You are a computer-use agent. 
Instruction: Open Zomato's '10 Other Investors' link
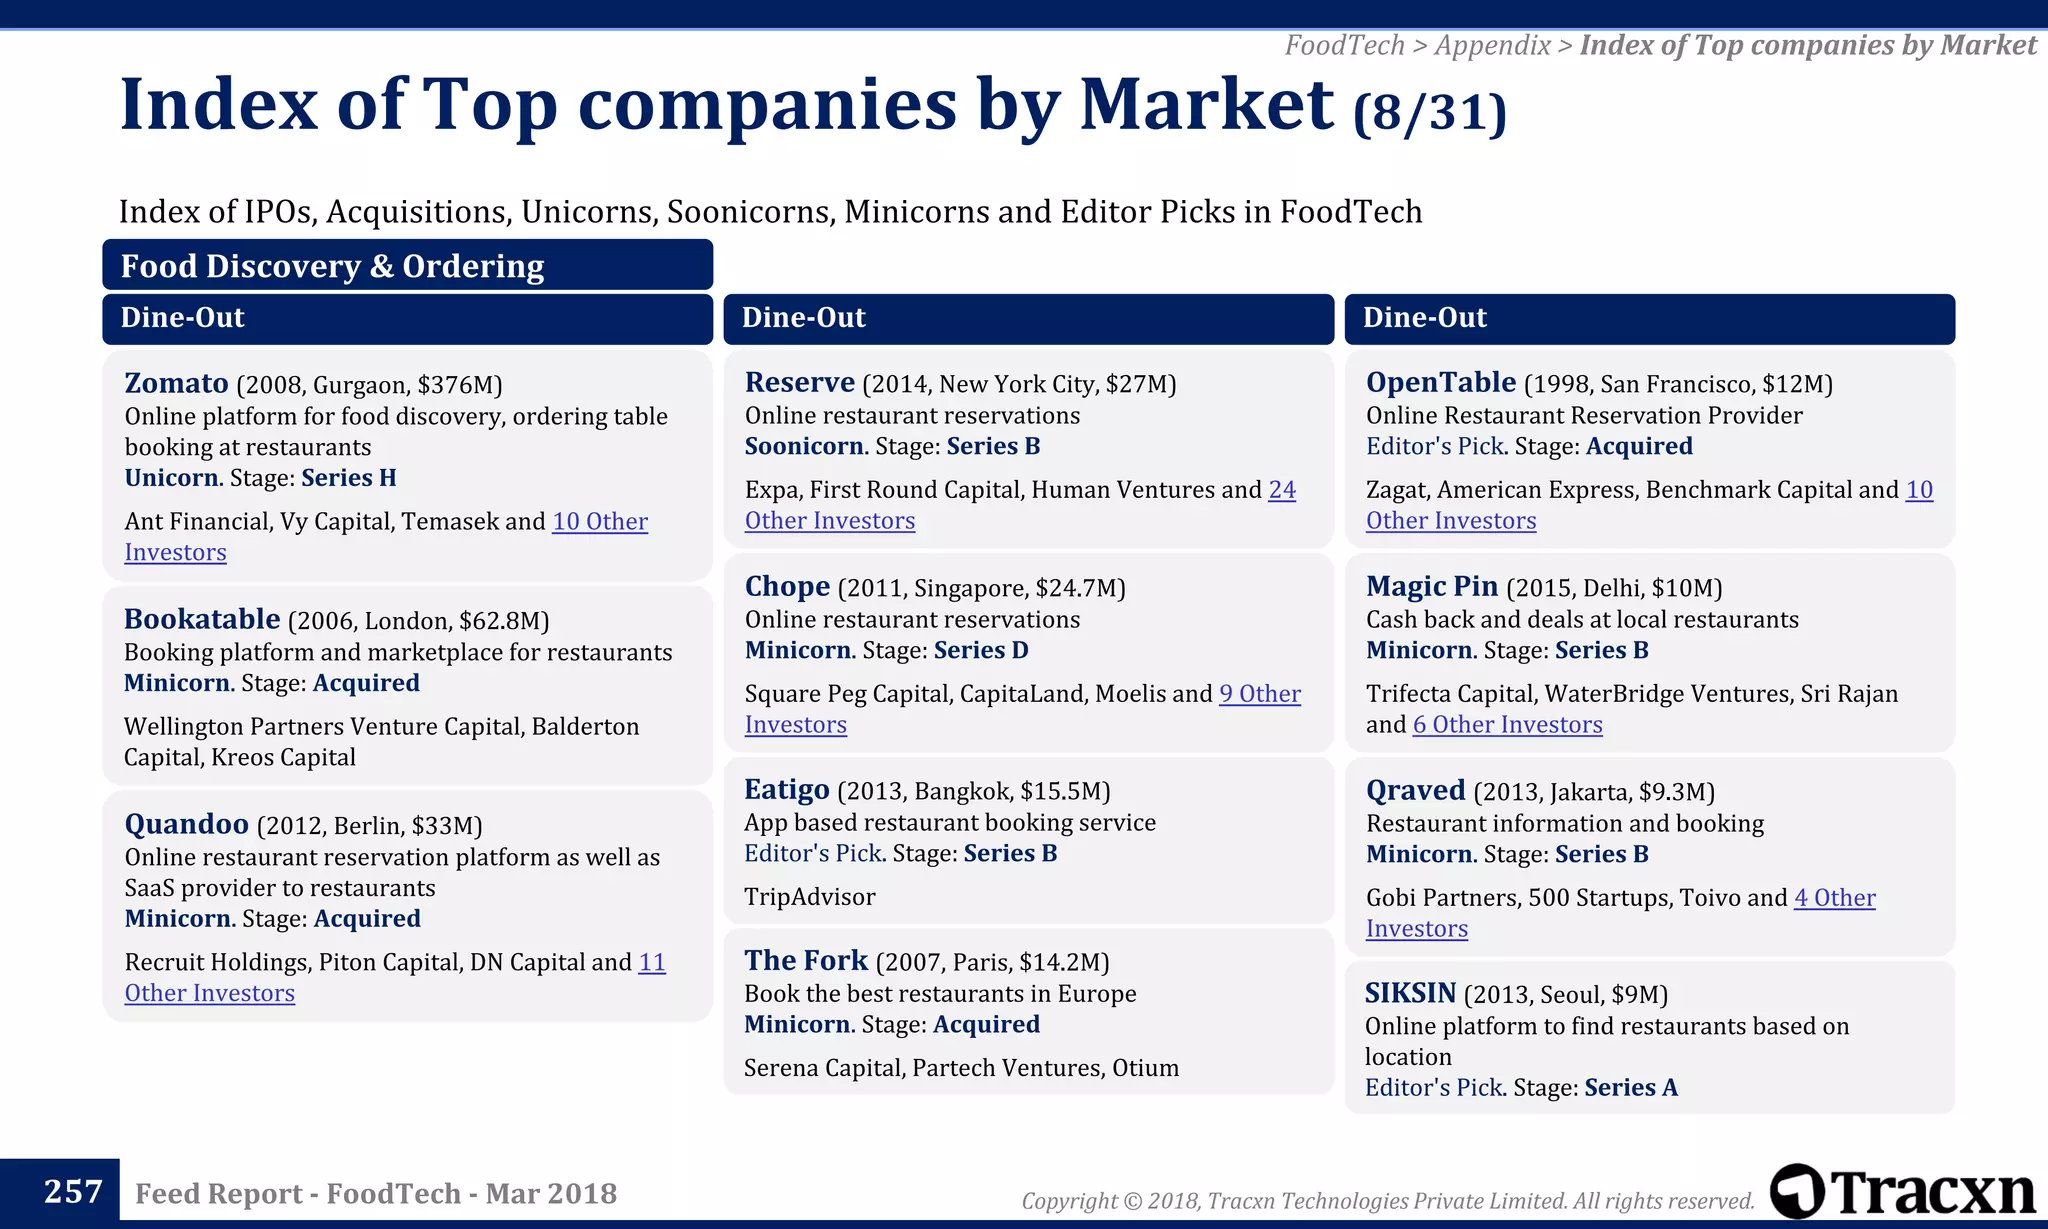pyautogui.click(x=599, y=522)
